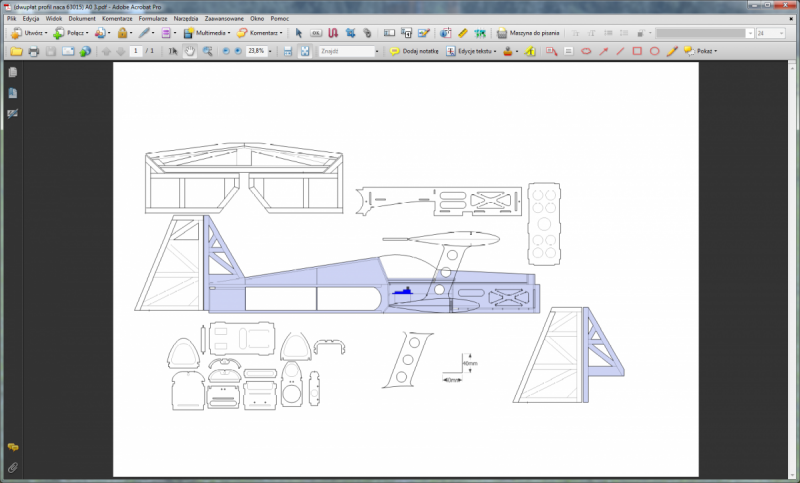Pick the red Oval drawing tool

coord(654,50)
